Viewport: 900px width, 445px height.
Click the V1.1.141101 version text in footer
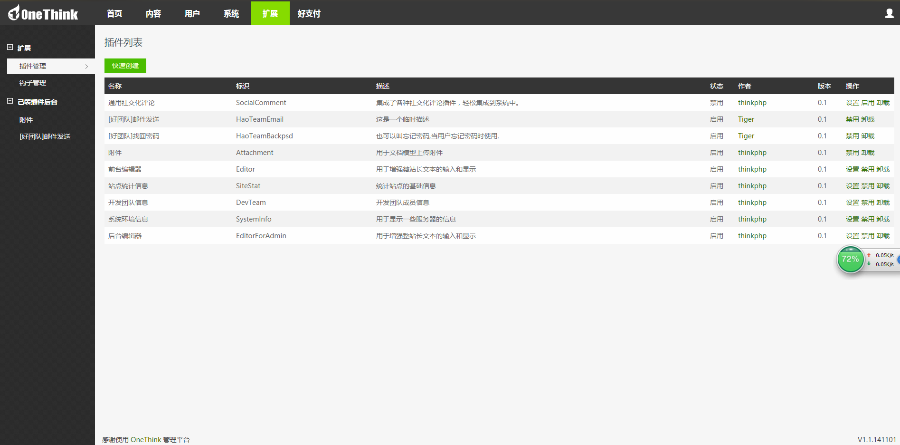[876, 440]
